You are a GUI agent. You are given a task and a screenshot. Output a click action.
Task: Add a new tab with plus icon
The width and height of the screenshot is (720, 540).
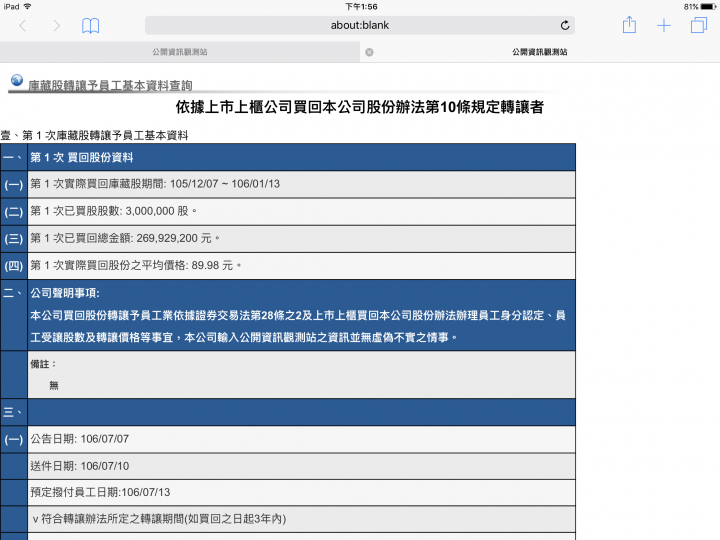[x=664, y=26]
